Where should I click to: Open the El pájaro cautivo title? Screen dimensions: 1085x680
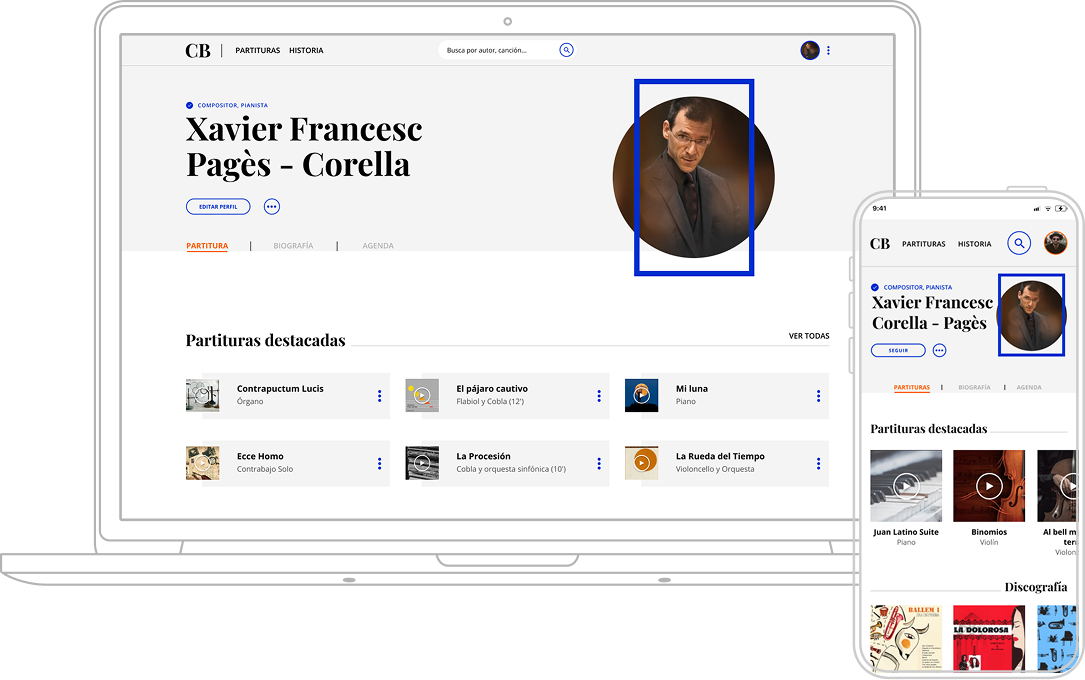492,389
